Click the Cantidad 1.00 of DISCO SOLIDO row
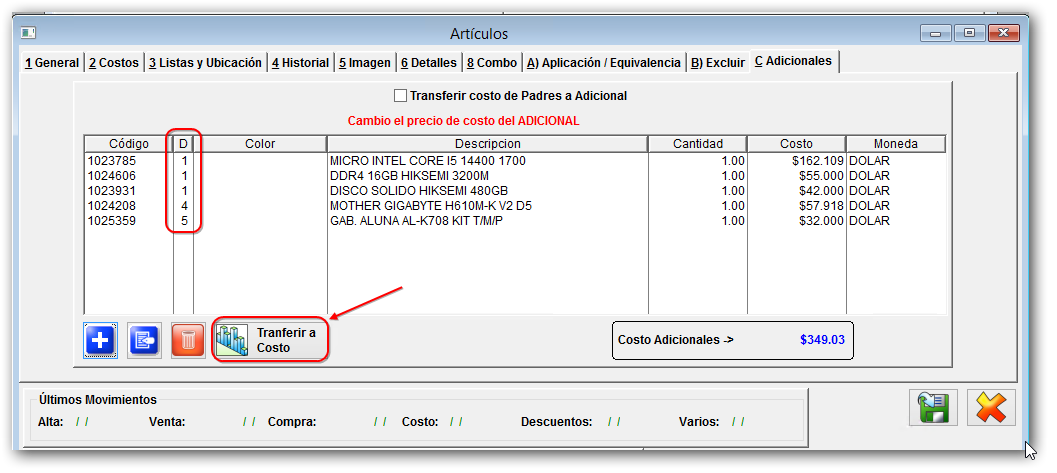 tap(733, 191)
